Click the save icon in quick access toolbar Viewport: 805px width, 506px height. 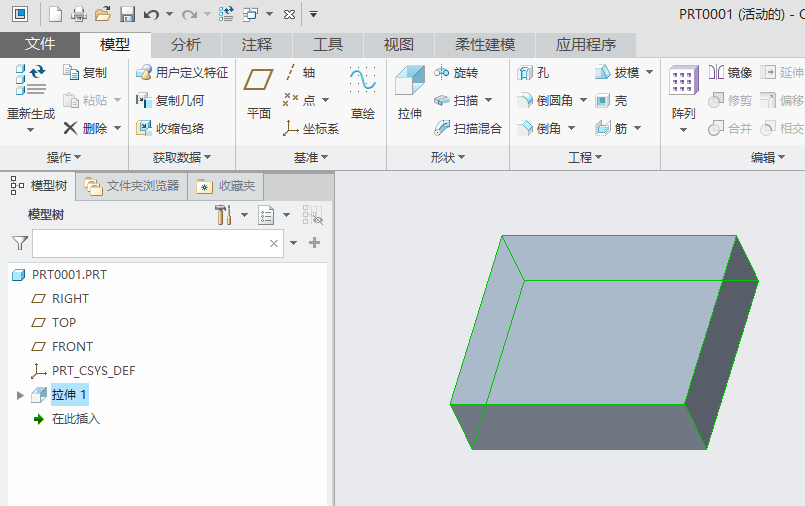[127, 14]
